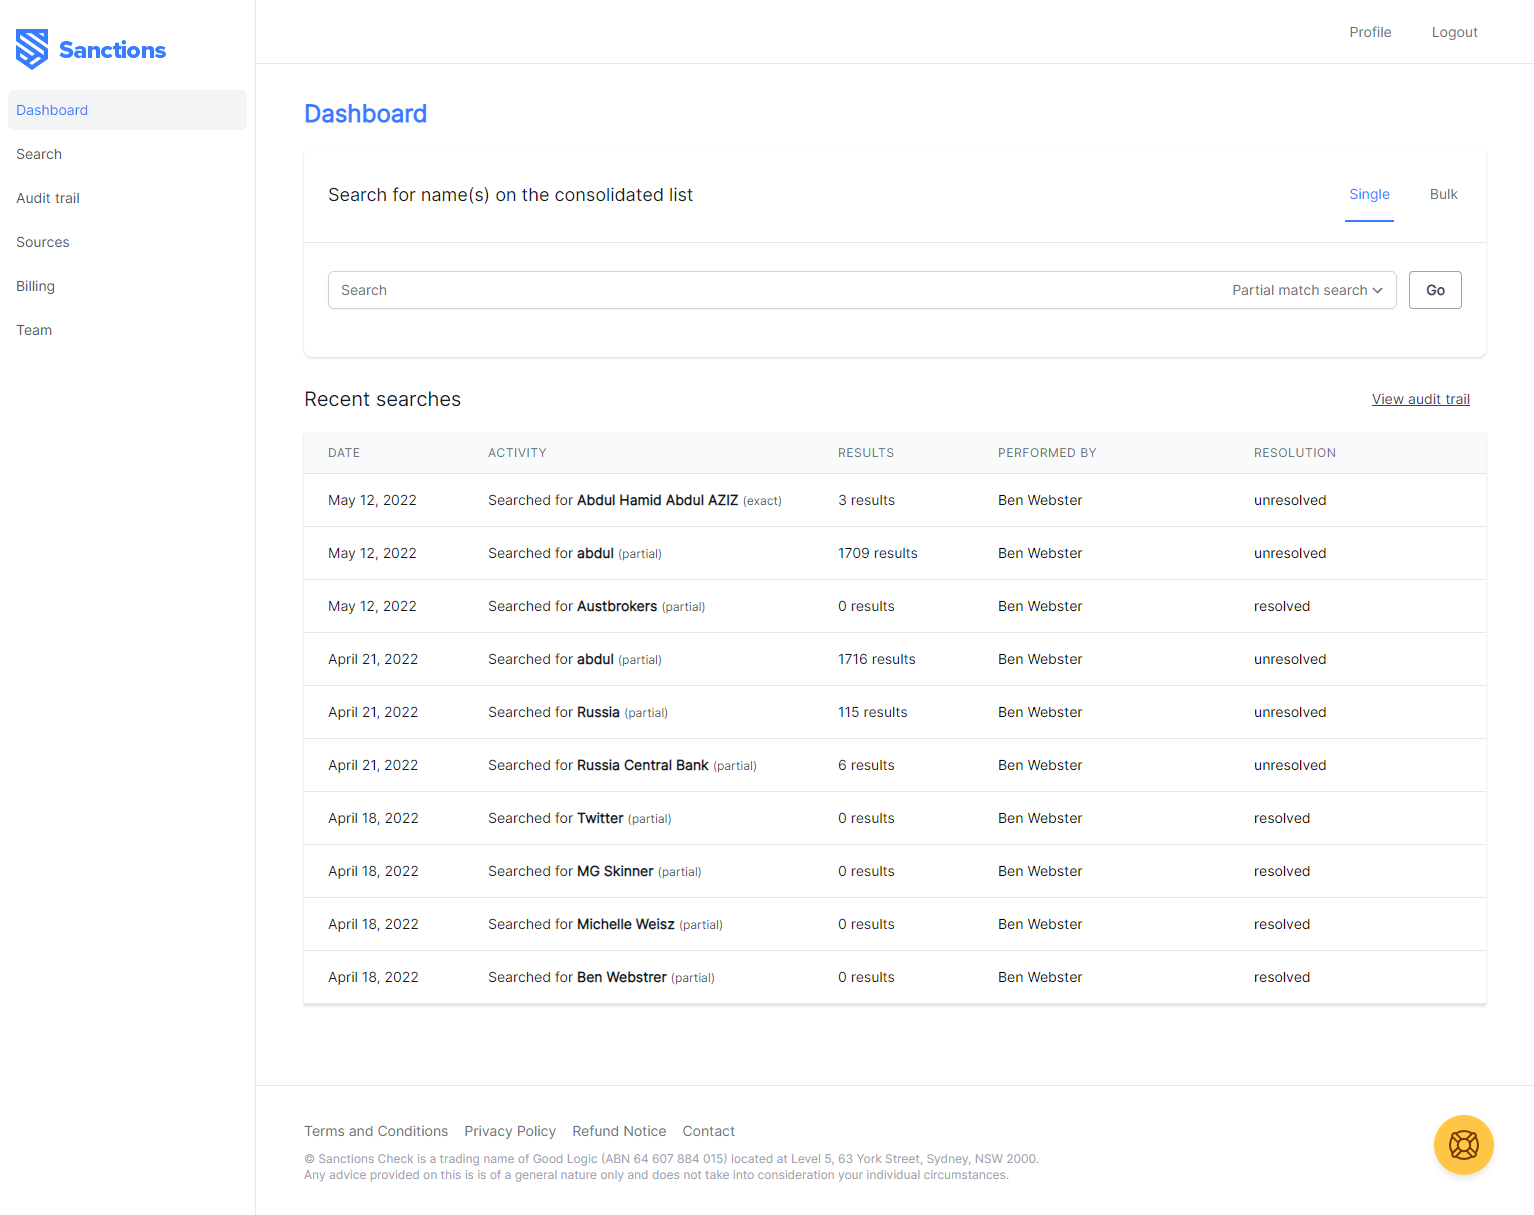
Task: Open the Dashboard sidebar item
Action: (52, 110)
